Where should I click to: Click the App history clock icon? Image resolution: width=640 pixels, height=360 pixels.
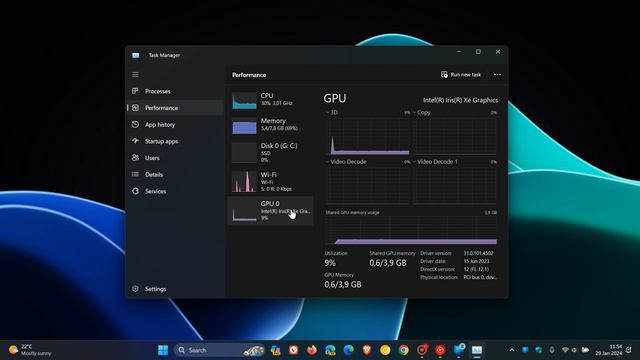[135, 124]
